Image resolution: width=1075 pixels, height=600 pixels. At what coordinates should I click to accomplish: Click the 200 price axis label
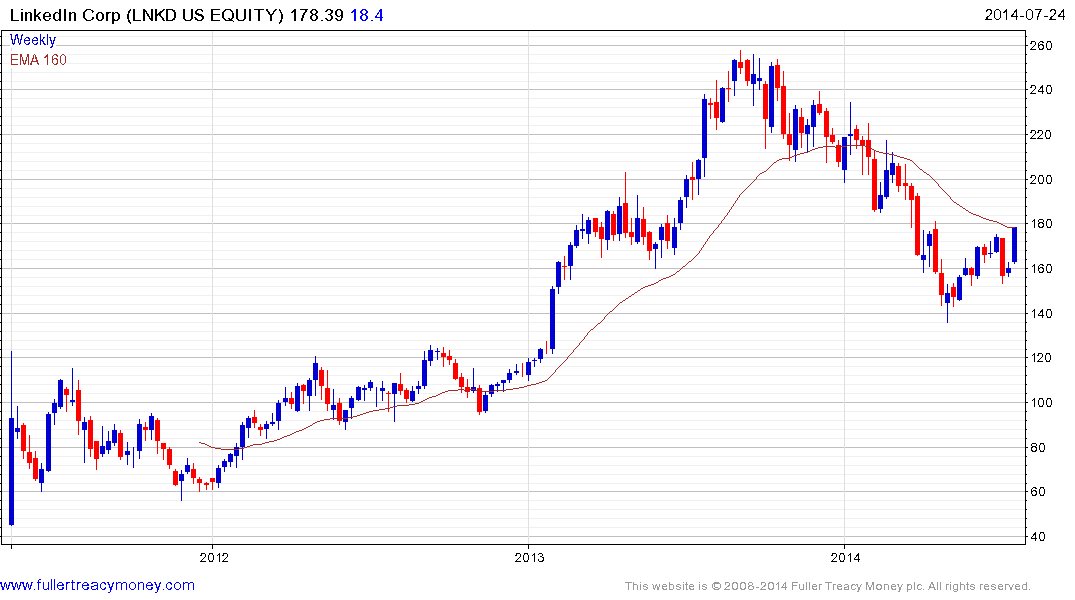coord(1041,179)
